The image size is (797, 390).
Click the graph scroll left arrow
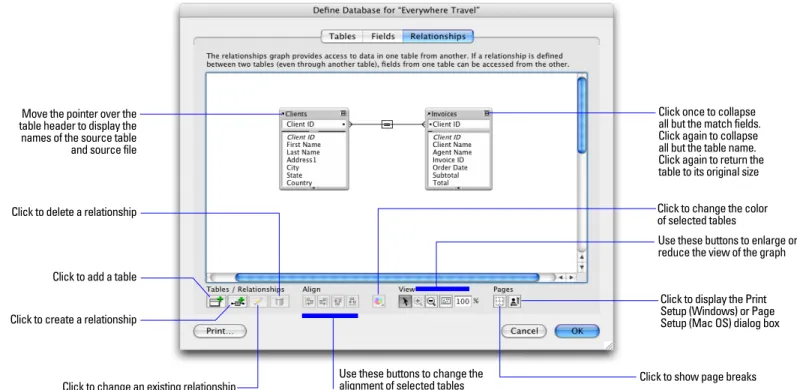click(561, 278)
